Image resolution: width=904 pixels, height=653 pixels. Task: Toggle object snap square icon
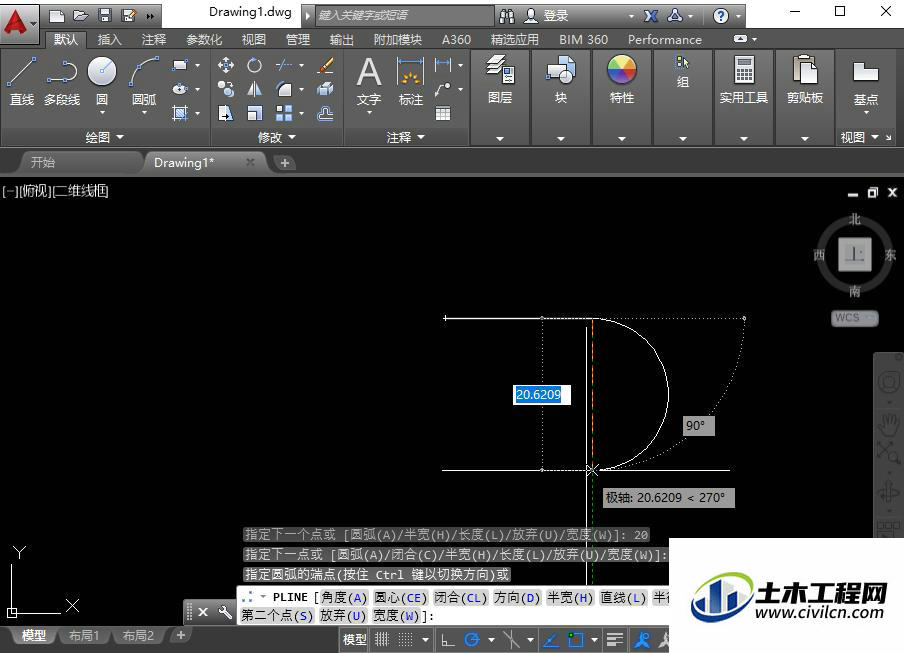(x=575, y=639)
